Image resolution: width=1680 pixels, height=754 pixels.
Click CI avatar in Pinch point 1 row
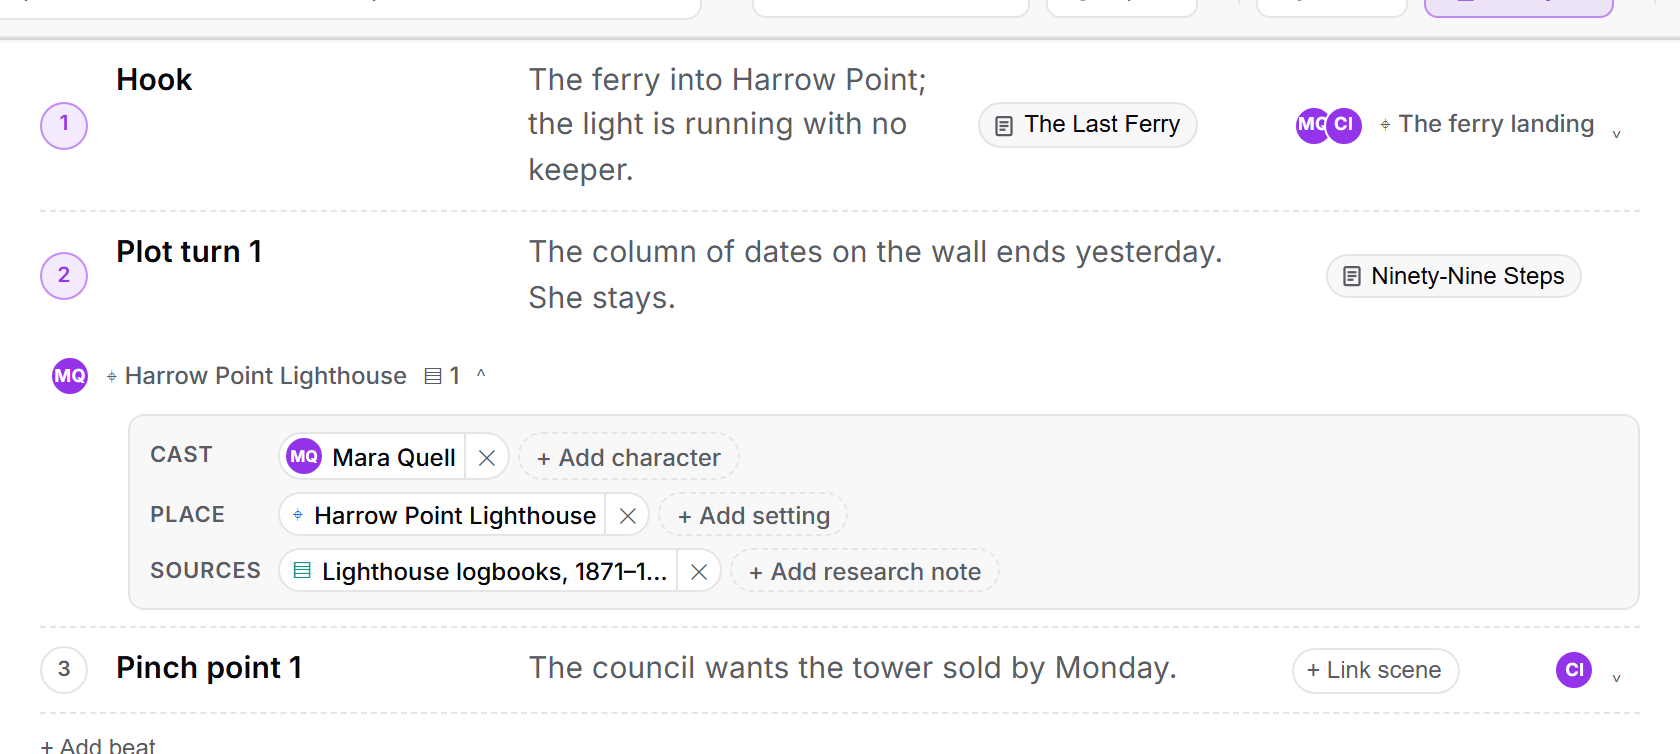(x=1574, y=670)
